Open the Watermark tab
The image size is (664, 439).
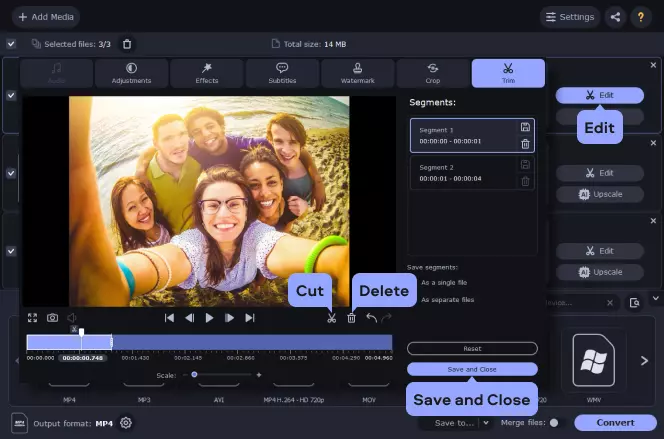357,73
